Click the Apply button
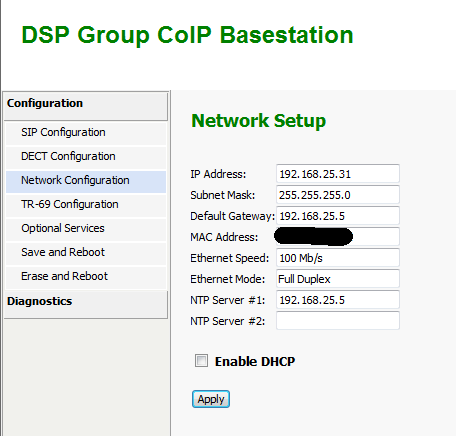The image size is (456, 436). coord(211,399)
